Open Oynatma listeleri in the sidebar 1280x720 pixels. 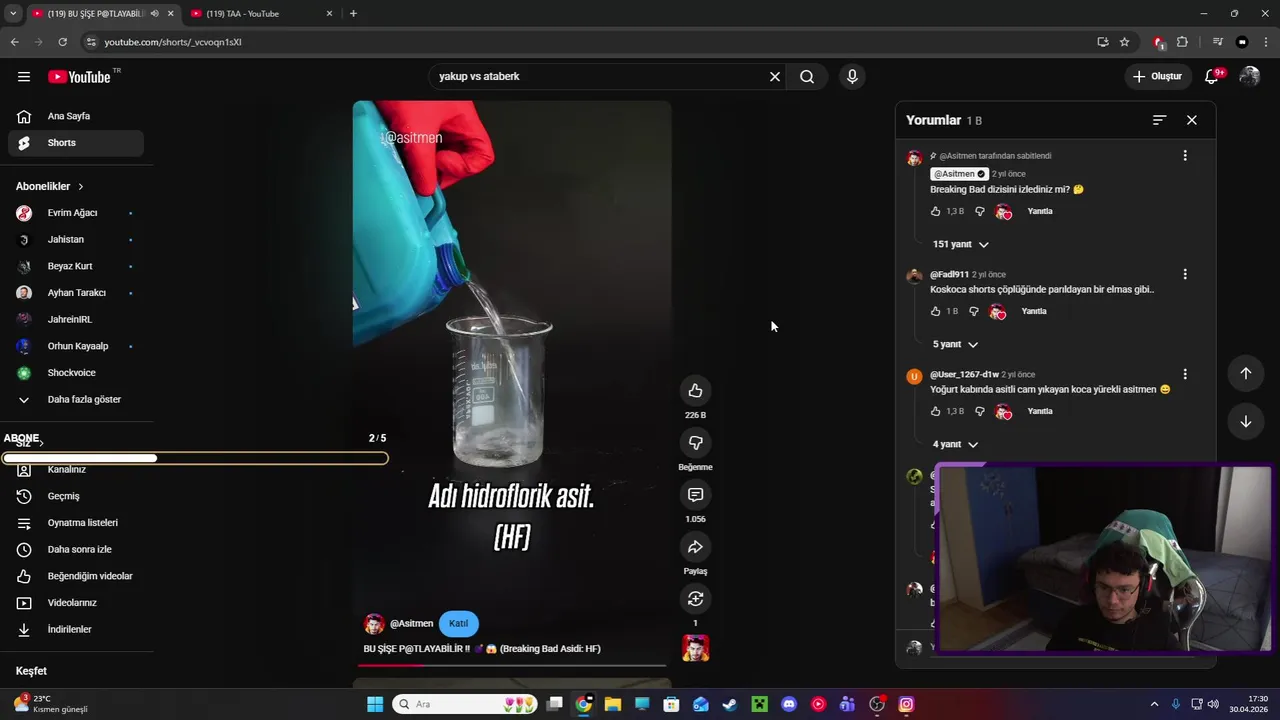[76, 523]
